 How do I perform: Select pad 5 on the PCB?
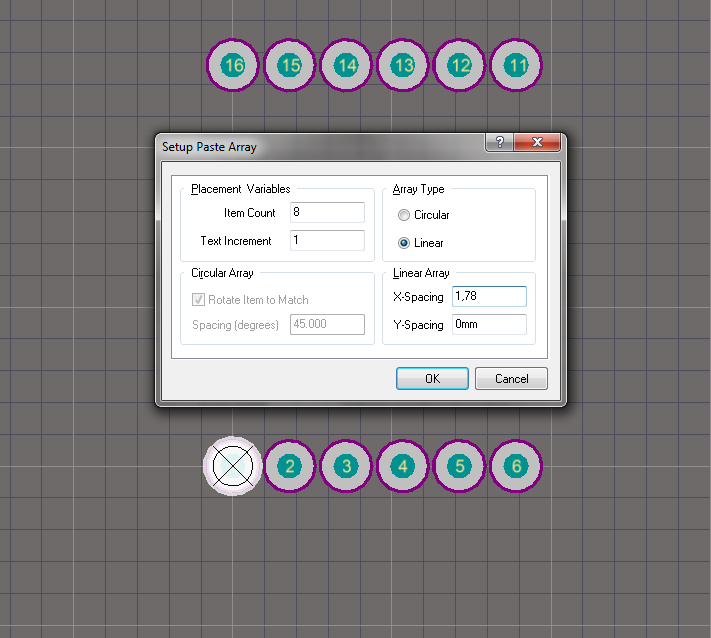[x=459, y=466]
